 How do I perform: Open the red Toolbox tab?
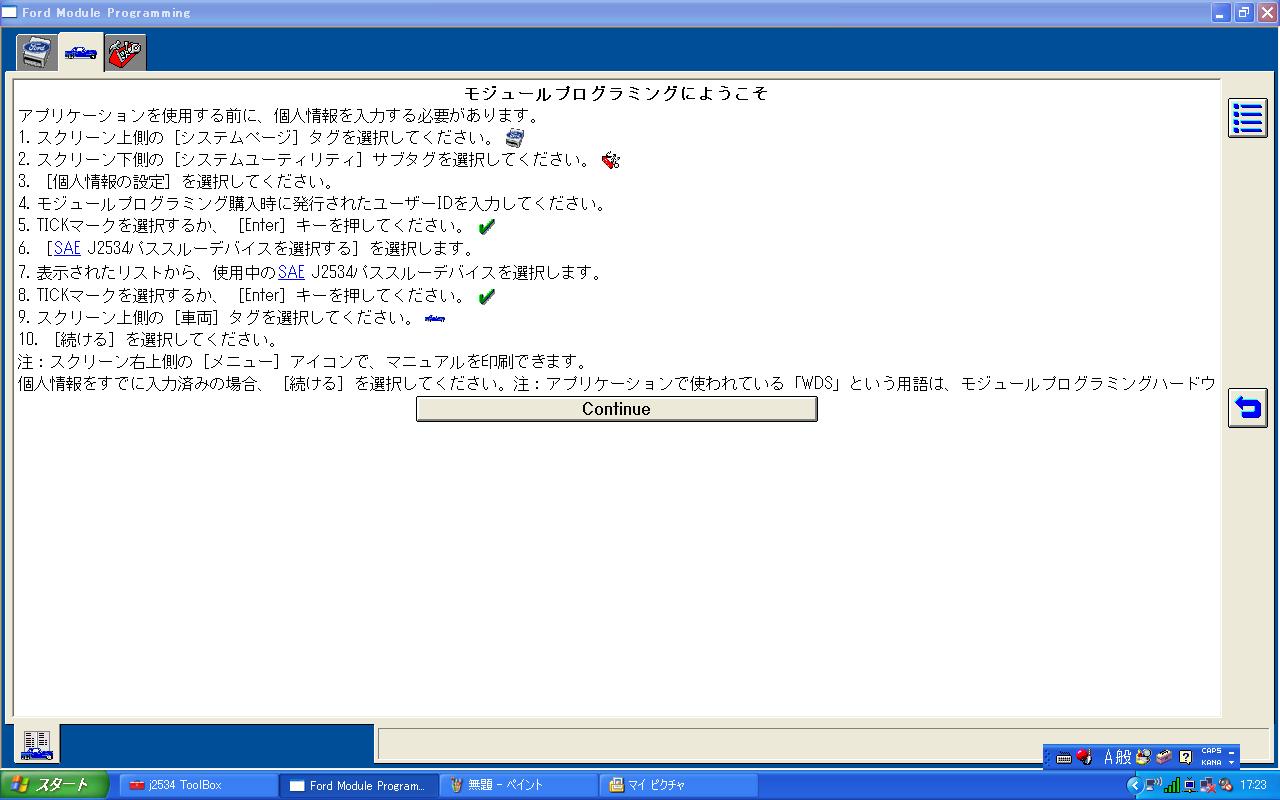(x=125, y=52)
